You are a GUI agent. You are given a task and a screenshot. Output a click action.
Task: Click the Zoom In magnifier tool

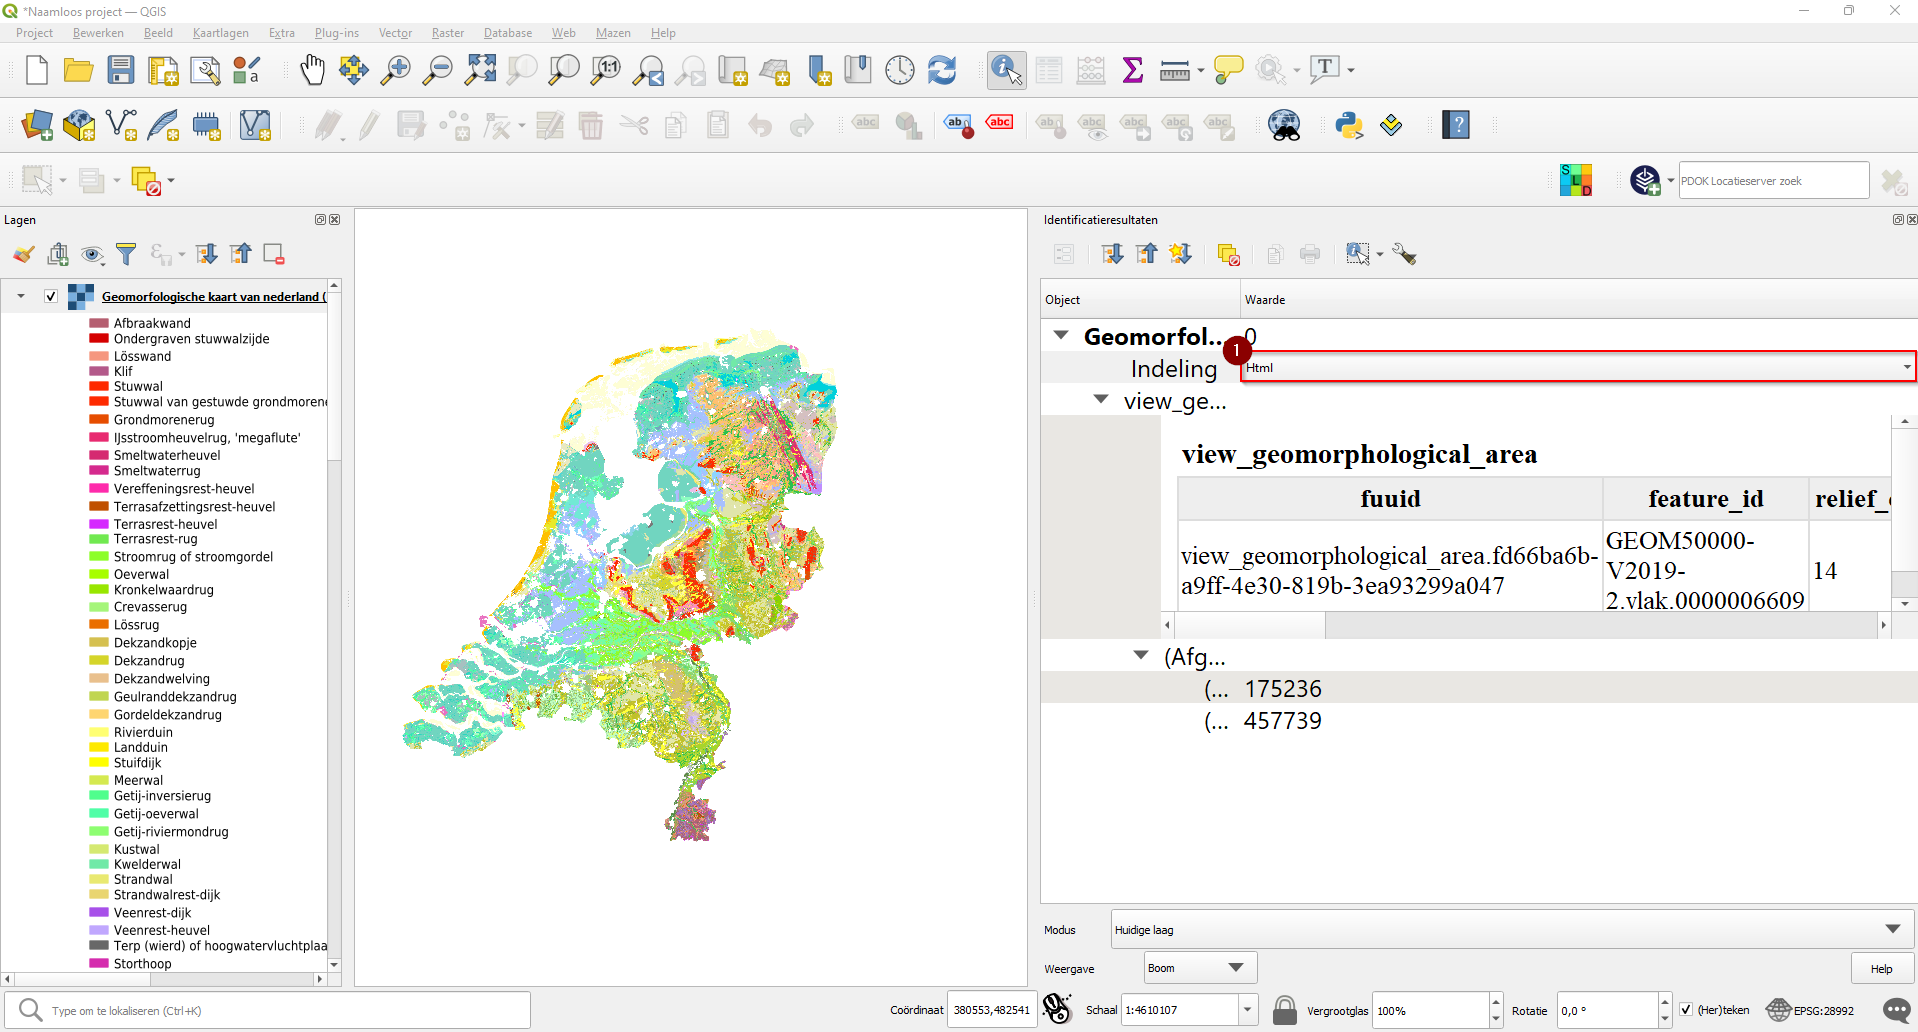pos(396,70)
